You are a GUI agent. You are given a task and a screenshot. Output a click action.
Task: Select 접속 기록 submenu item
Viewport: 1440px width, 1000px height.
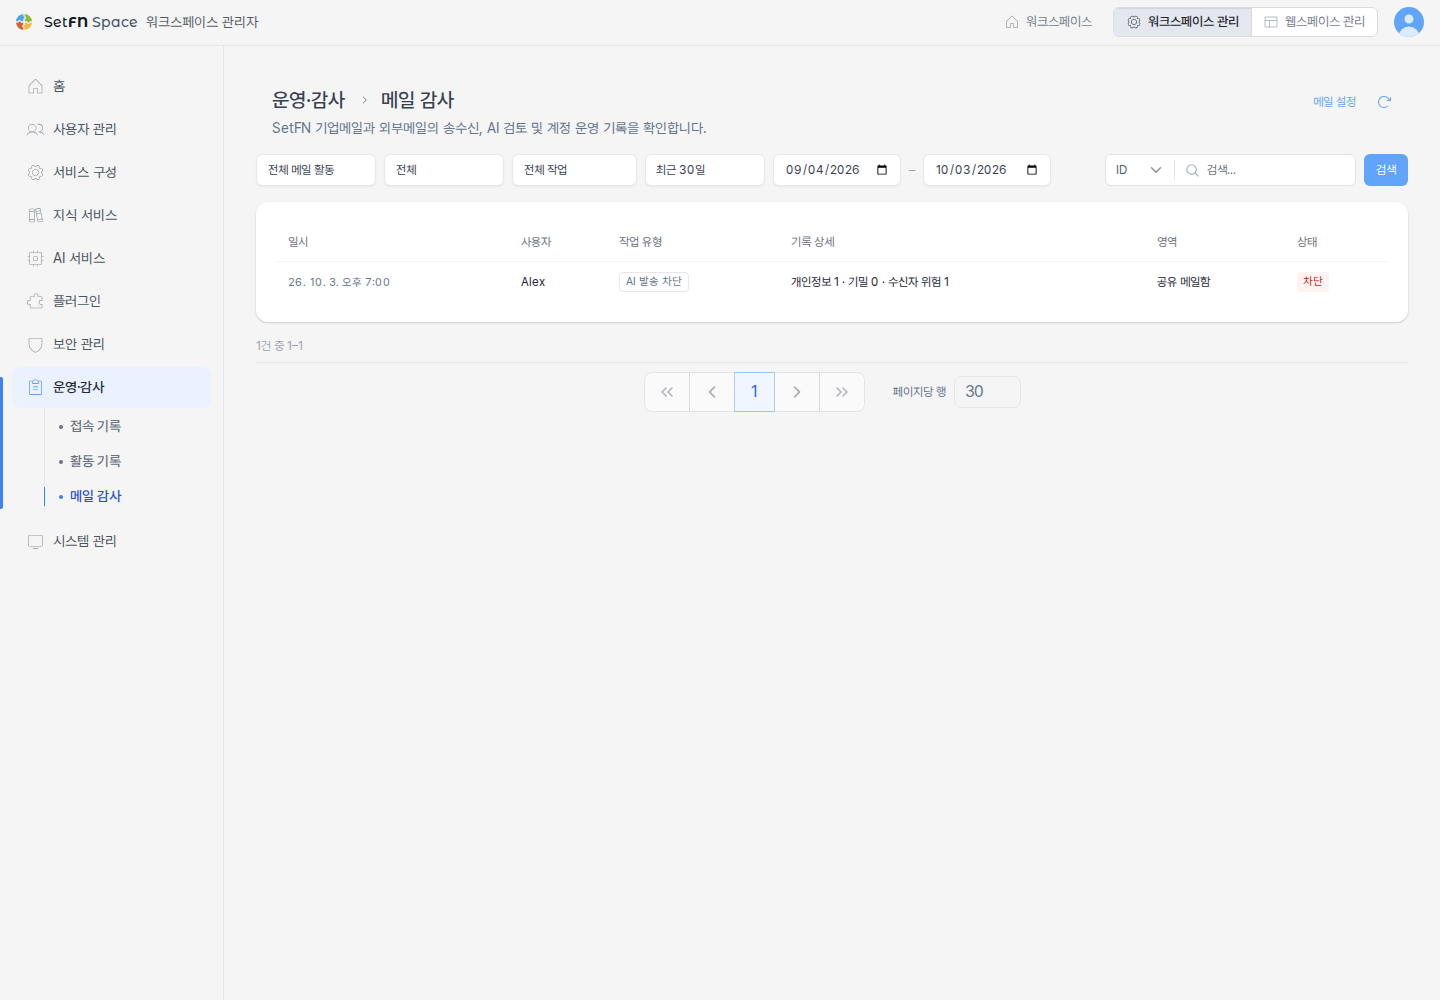pyautogui.click(x=95, y=426)
